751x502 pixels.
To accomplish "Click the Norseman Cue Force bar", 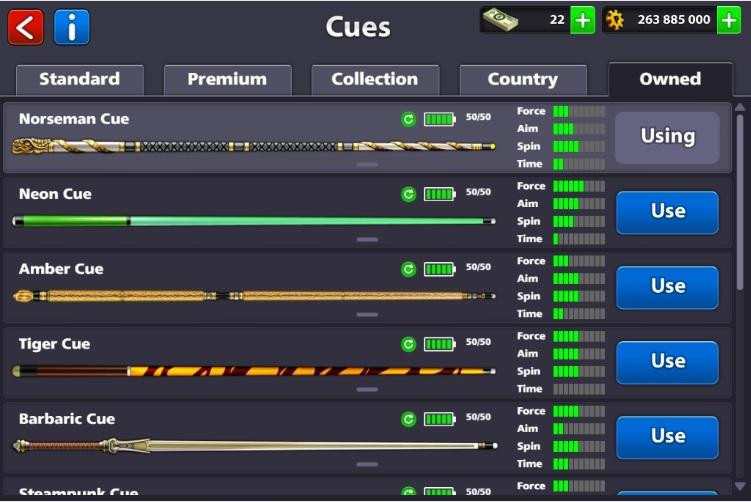I will coord(579,112).
